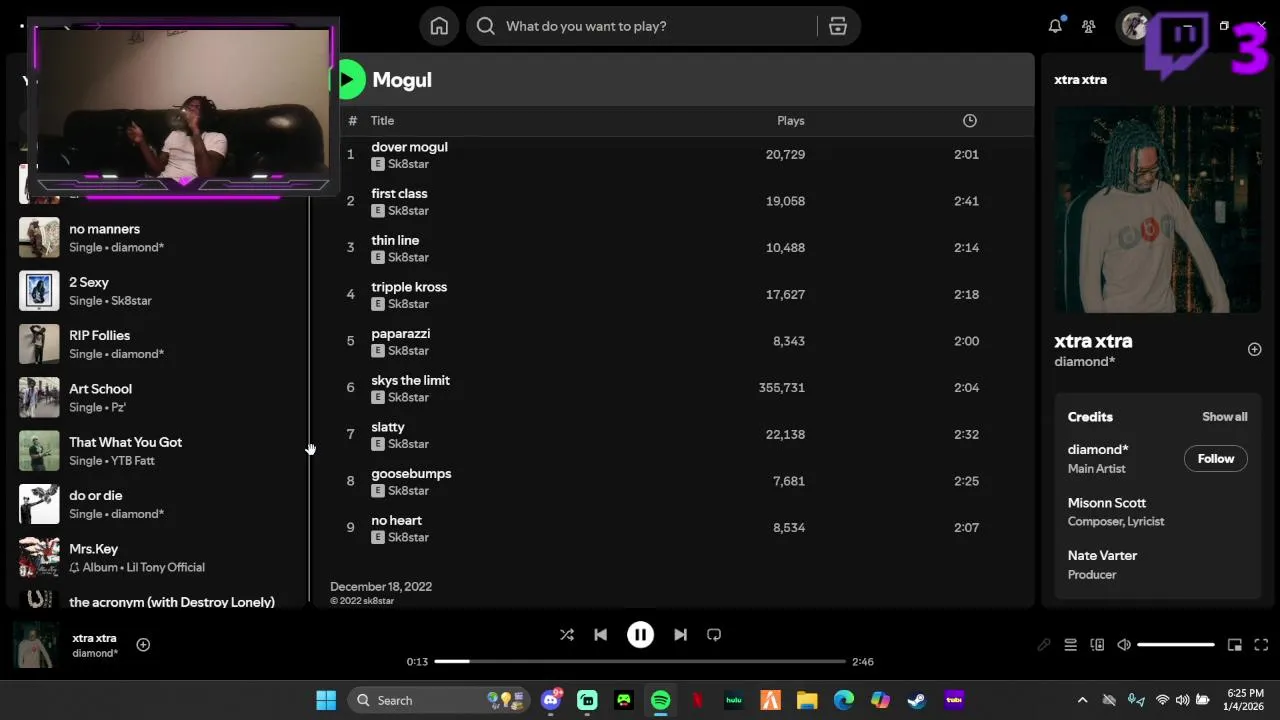Open xtra xtra cover art in side panel
The height and width of the screenshot is (720, 1280).
[1157, 210]
